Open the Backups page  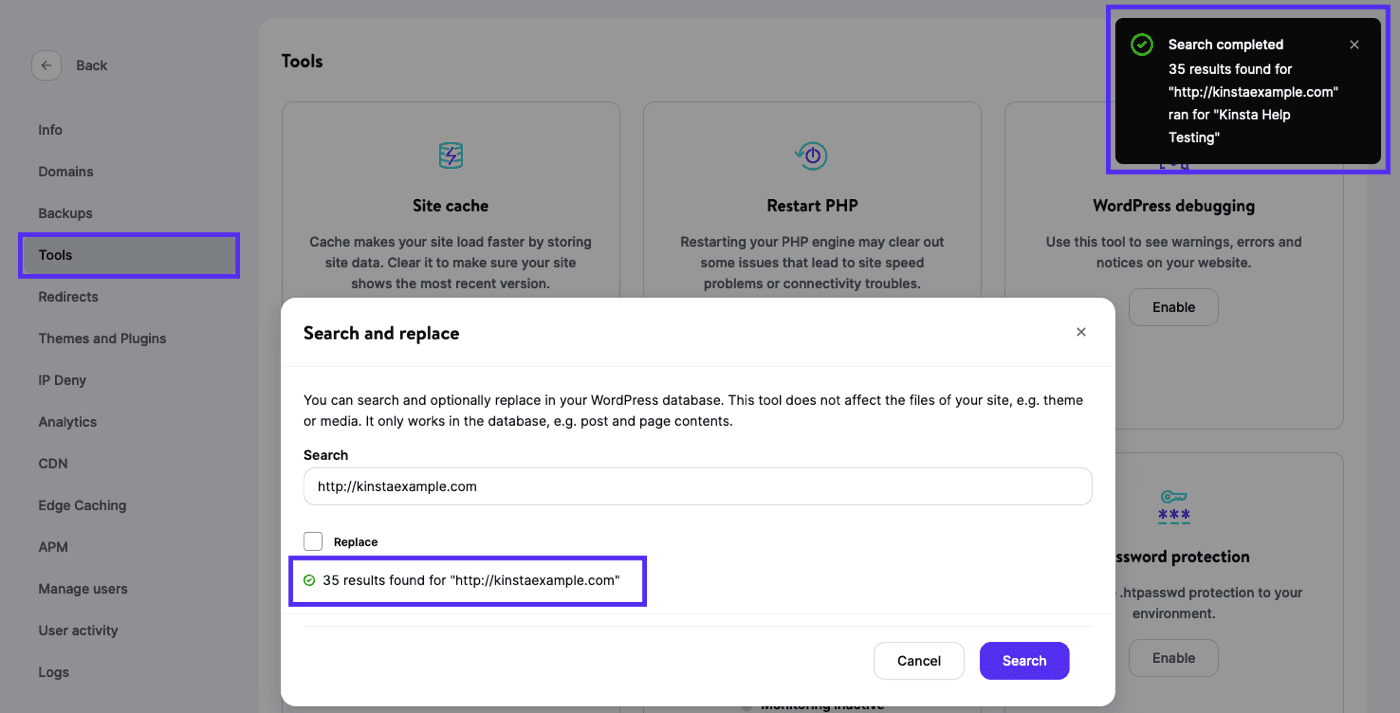point(65,213)
